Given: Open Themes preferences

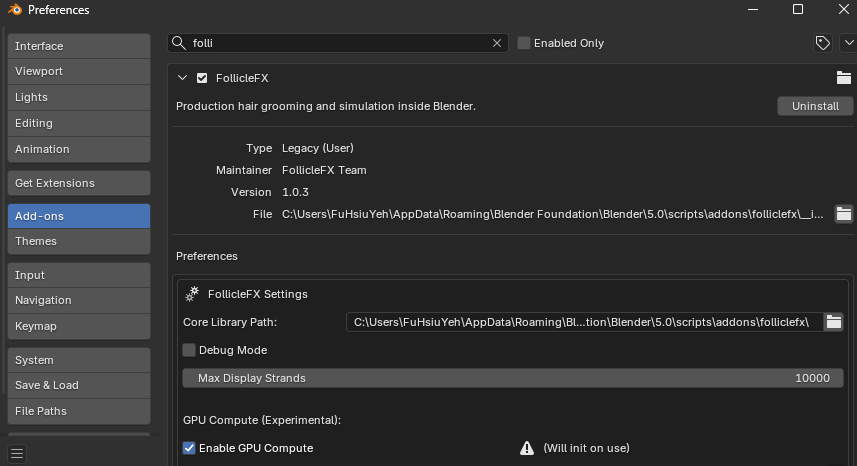Looking at the screenshot, I should 79,241.
